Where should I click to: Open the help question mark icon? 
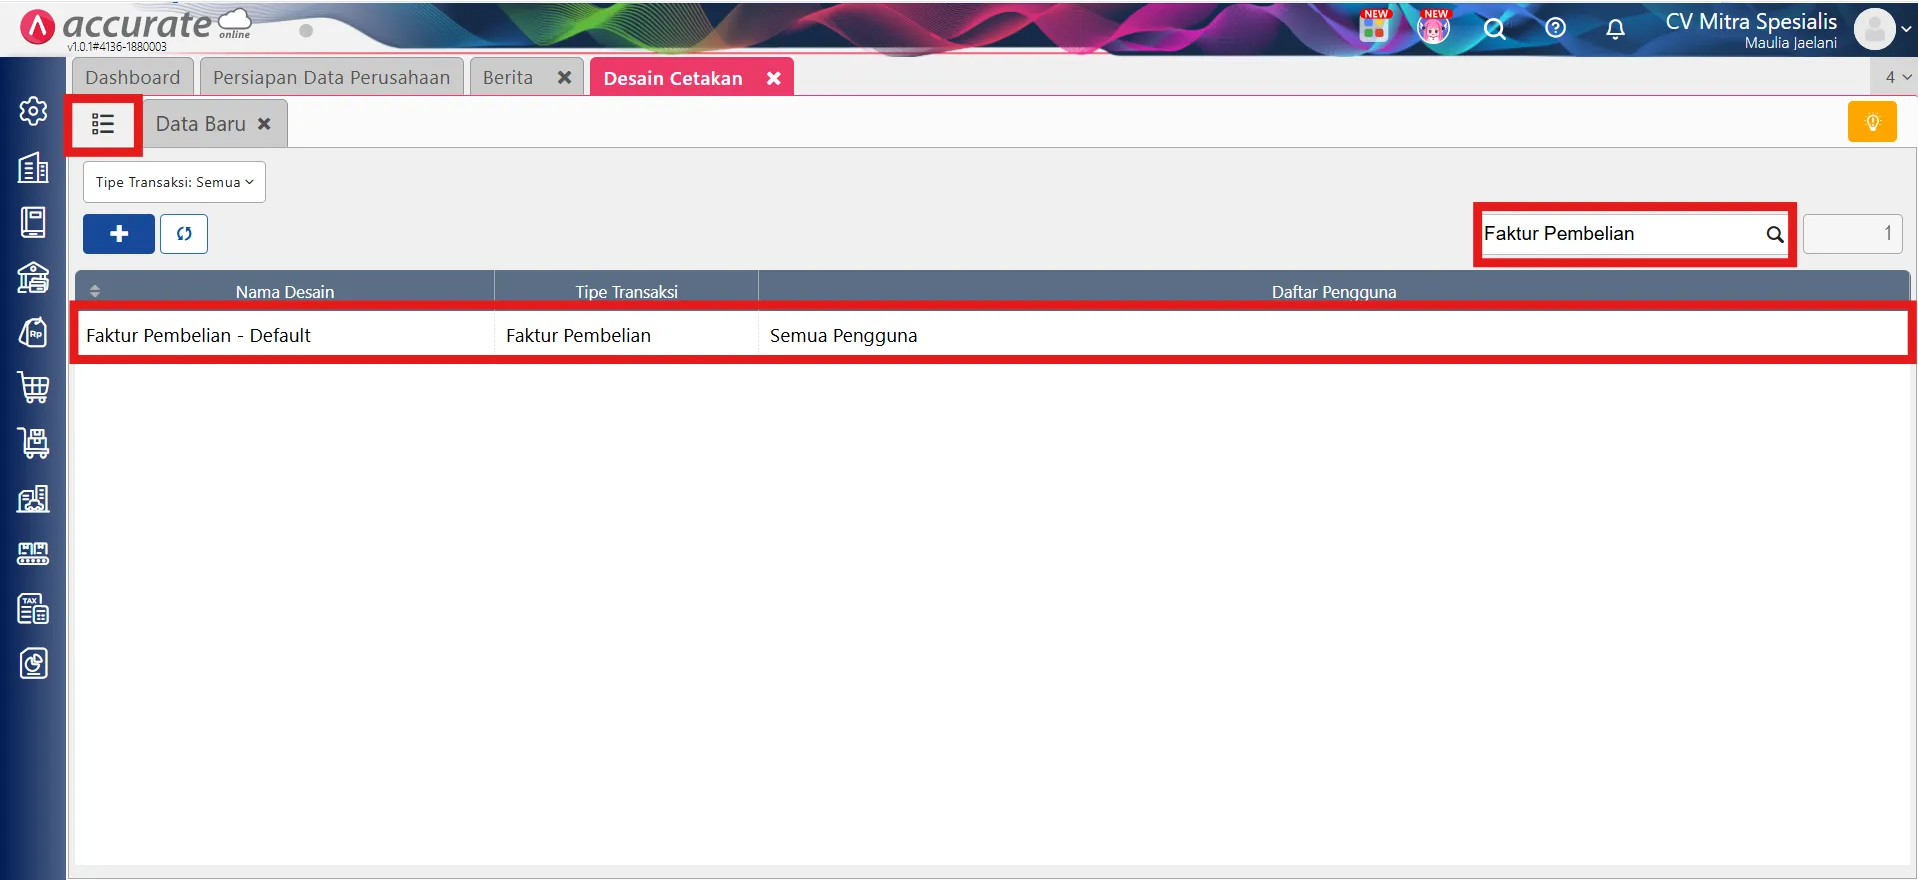1555,28
